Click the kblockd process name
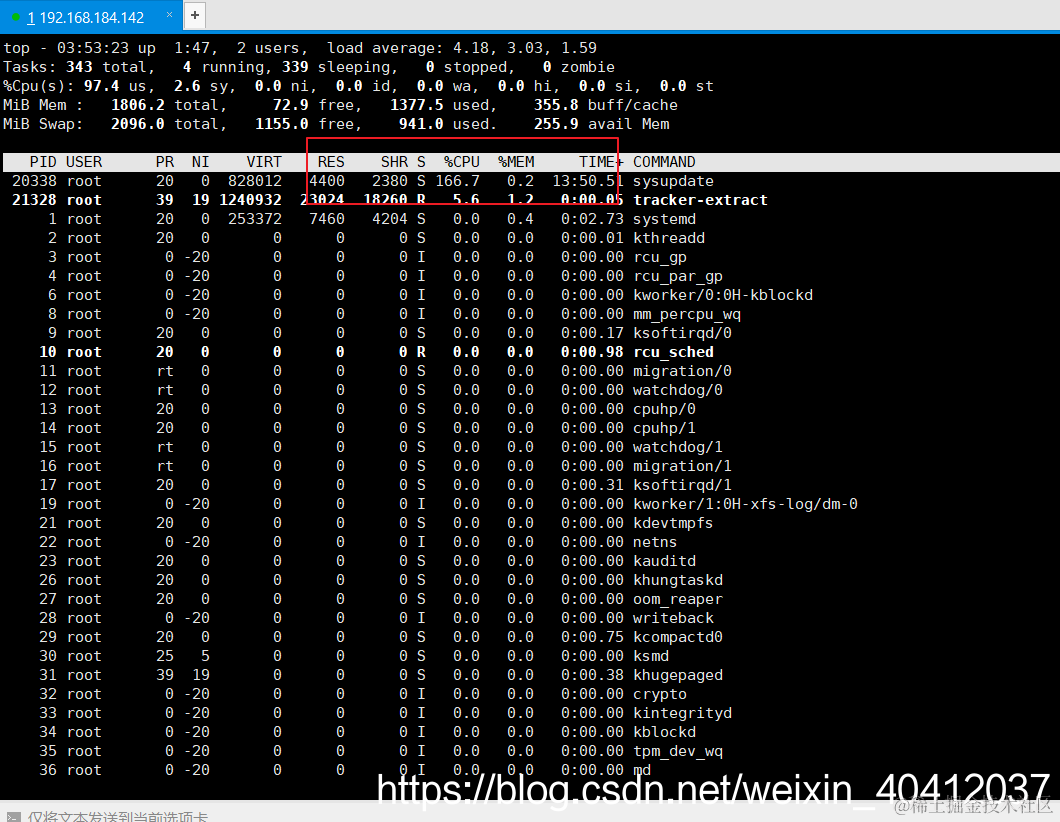Image resolution: width=1060 pixels, height=822 pixels. 664,731
